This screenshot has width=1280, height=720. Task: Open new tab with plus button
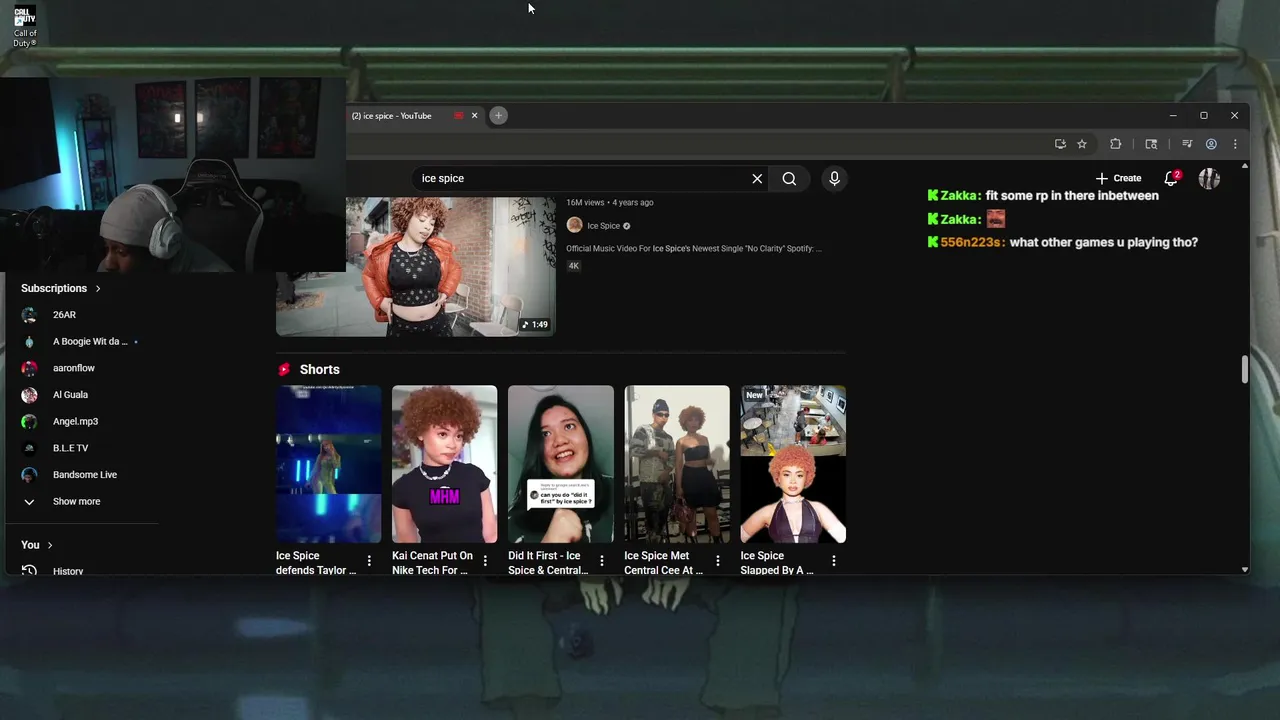coord(498,115)
